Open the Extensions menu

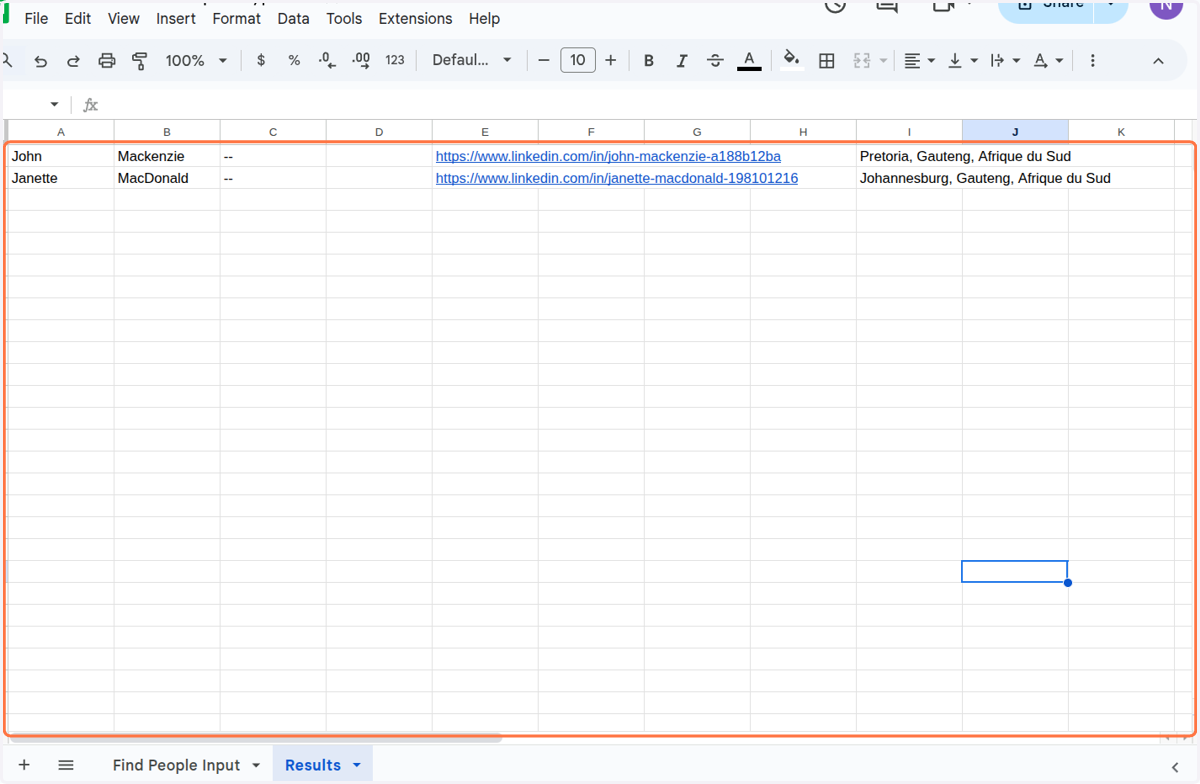pyautogui.click(x=415, y=18)
